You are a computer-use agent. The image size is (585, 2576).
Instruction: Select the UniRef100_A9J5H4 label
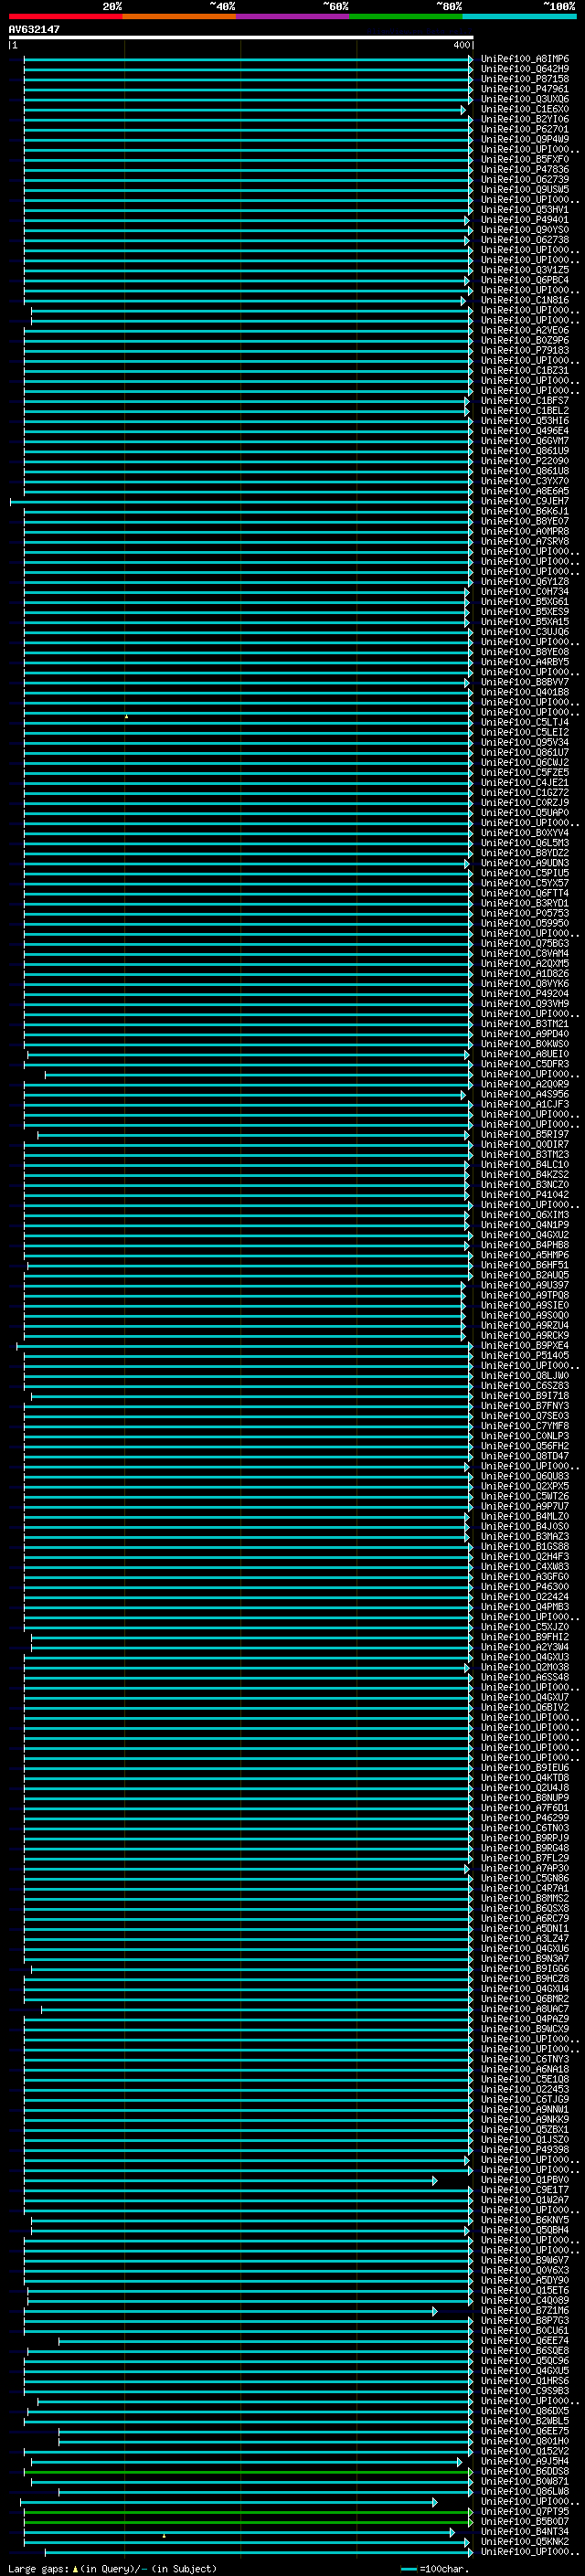(x=524, y=2461)
